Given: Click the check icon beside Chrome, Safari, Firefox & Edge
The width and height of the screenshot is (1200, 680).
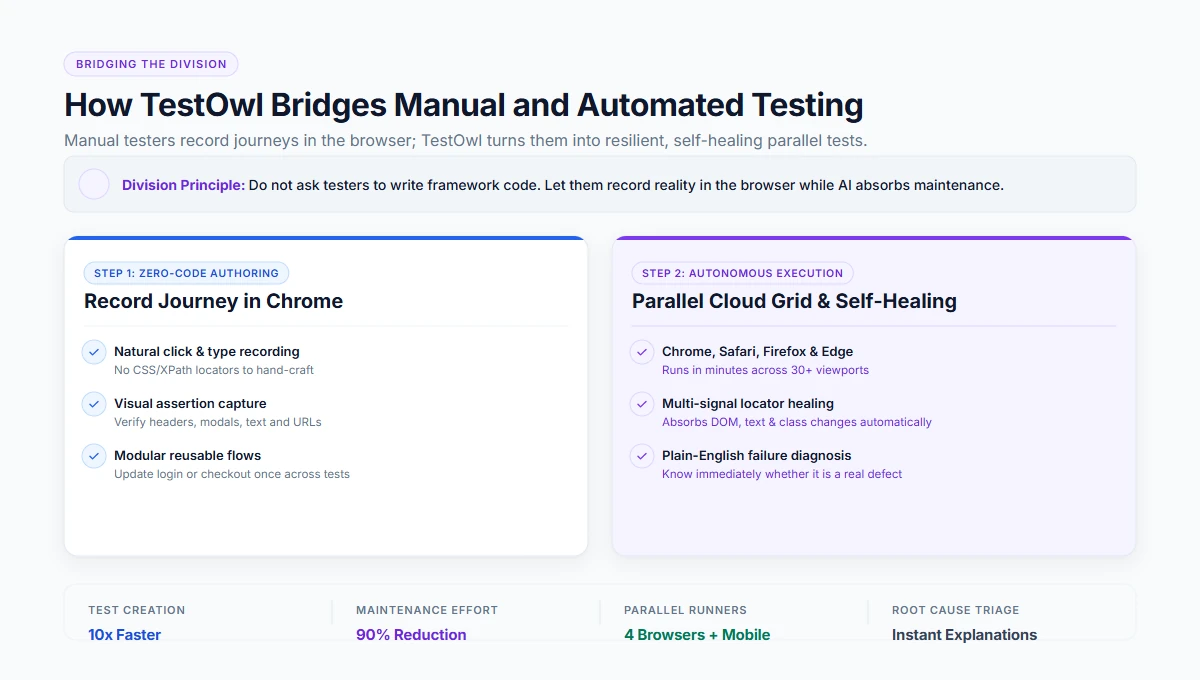Looking at the screenshot, I should tap(642, 352).
